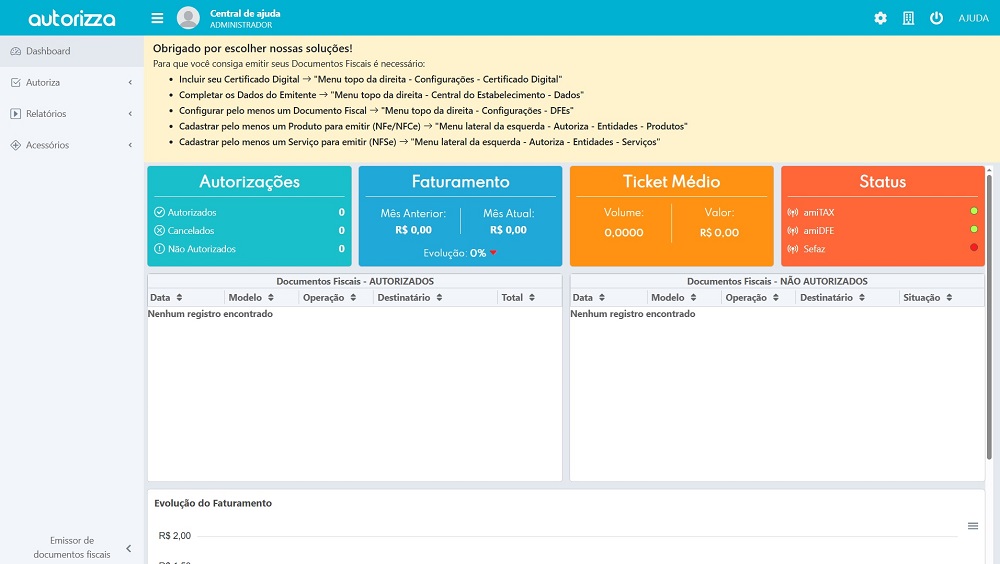
Task: Click the power logout icon
Action: point(936,18)
